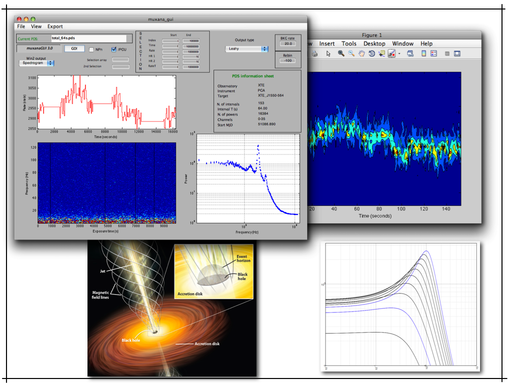
Task: Click the Figure 1 window title bar
Action: click(394, 35)
